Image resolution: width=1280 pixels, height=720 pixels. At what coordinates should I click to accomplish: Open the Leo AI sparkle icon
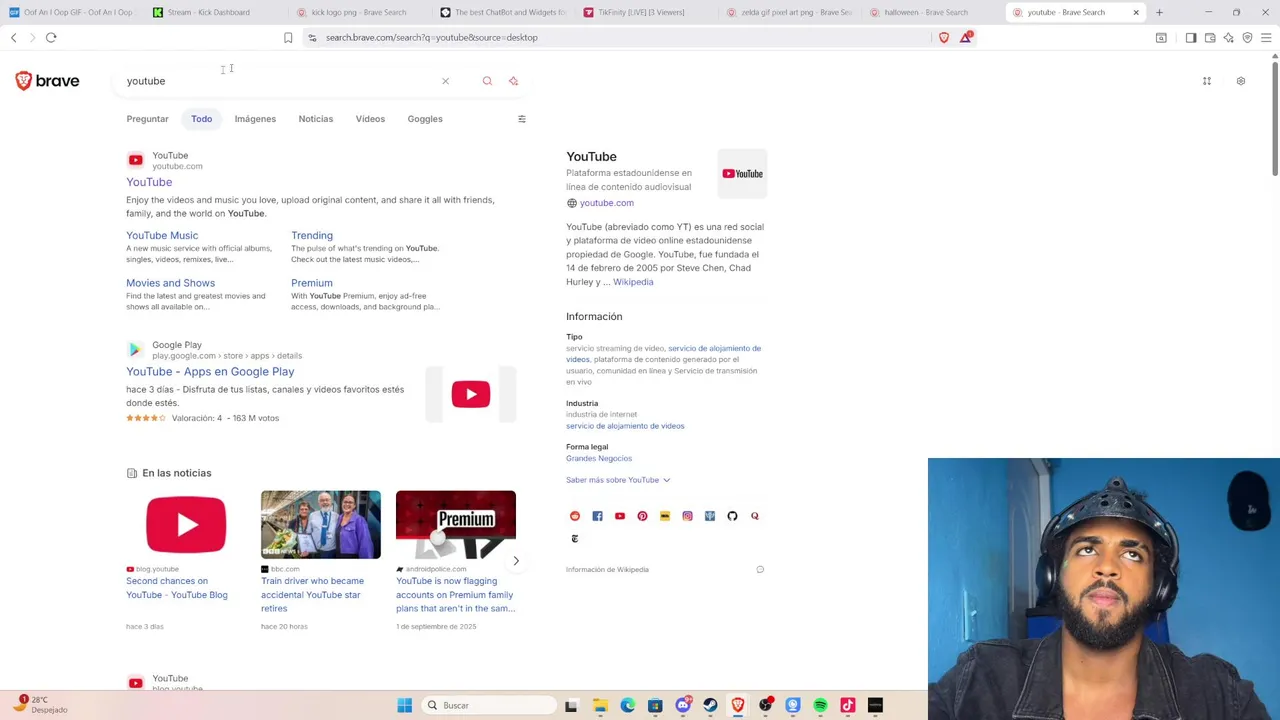[x=1229, y=38]
